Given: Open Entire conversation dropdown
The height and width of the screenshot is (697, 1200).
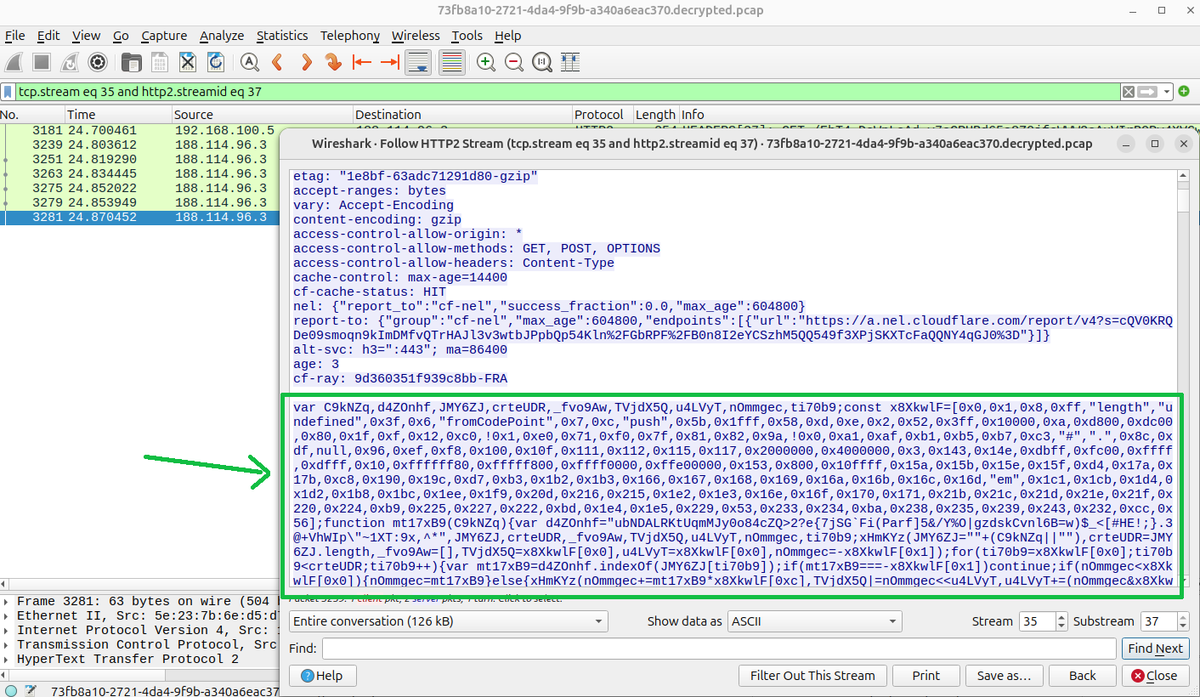Looking at the screenshot, I should click(447, 621).
